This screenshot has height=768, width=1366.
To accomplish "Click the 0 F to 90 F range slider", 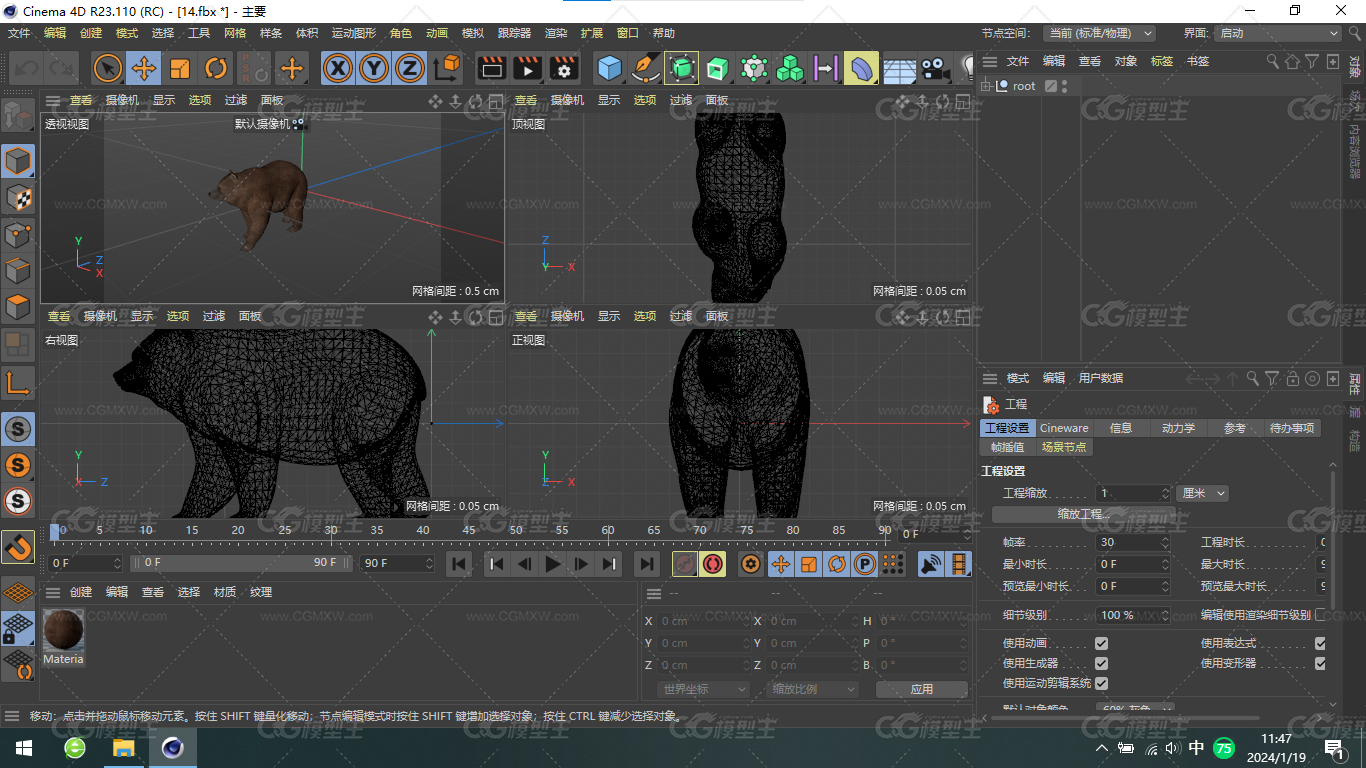I will pos(240,563).
